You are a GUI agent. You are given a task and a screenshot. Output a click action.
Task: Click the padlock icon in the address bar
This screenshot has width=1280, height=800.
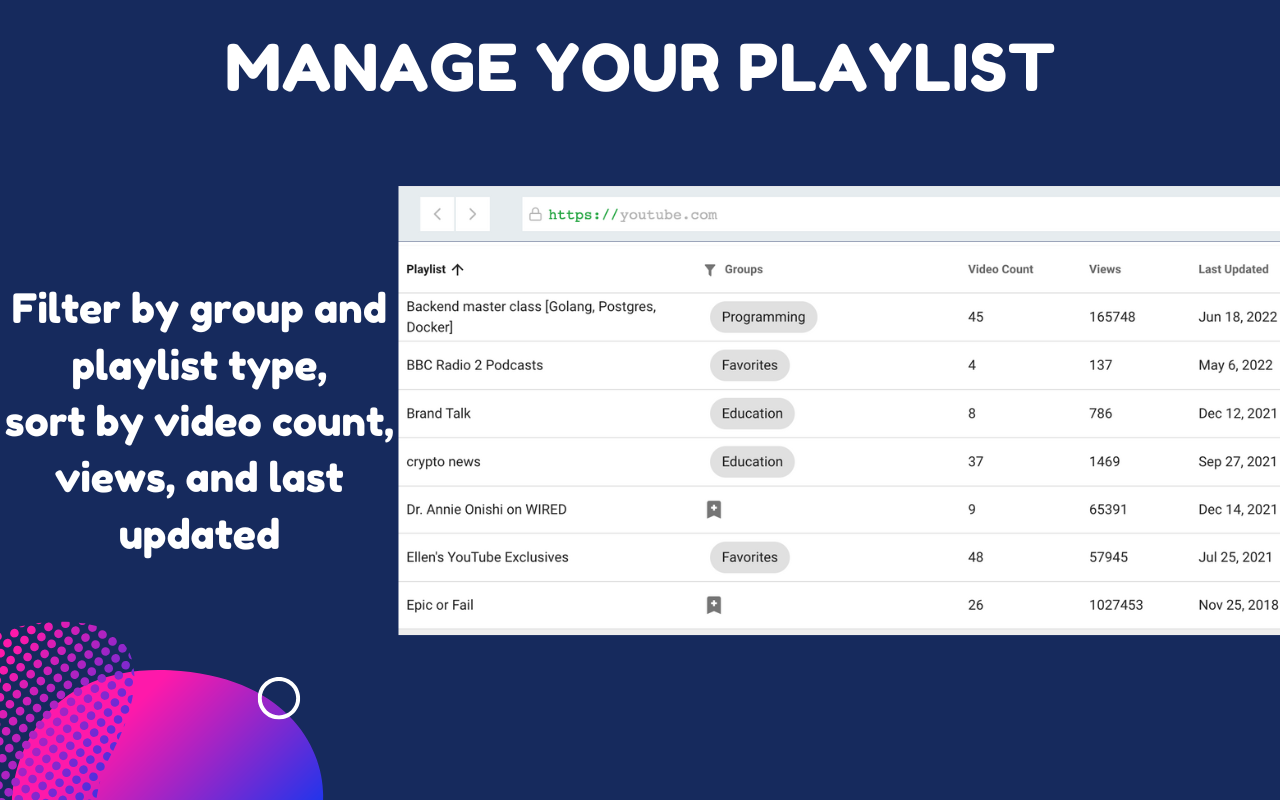535,214
